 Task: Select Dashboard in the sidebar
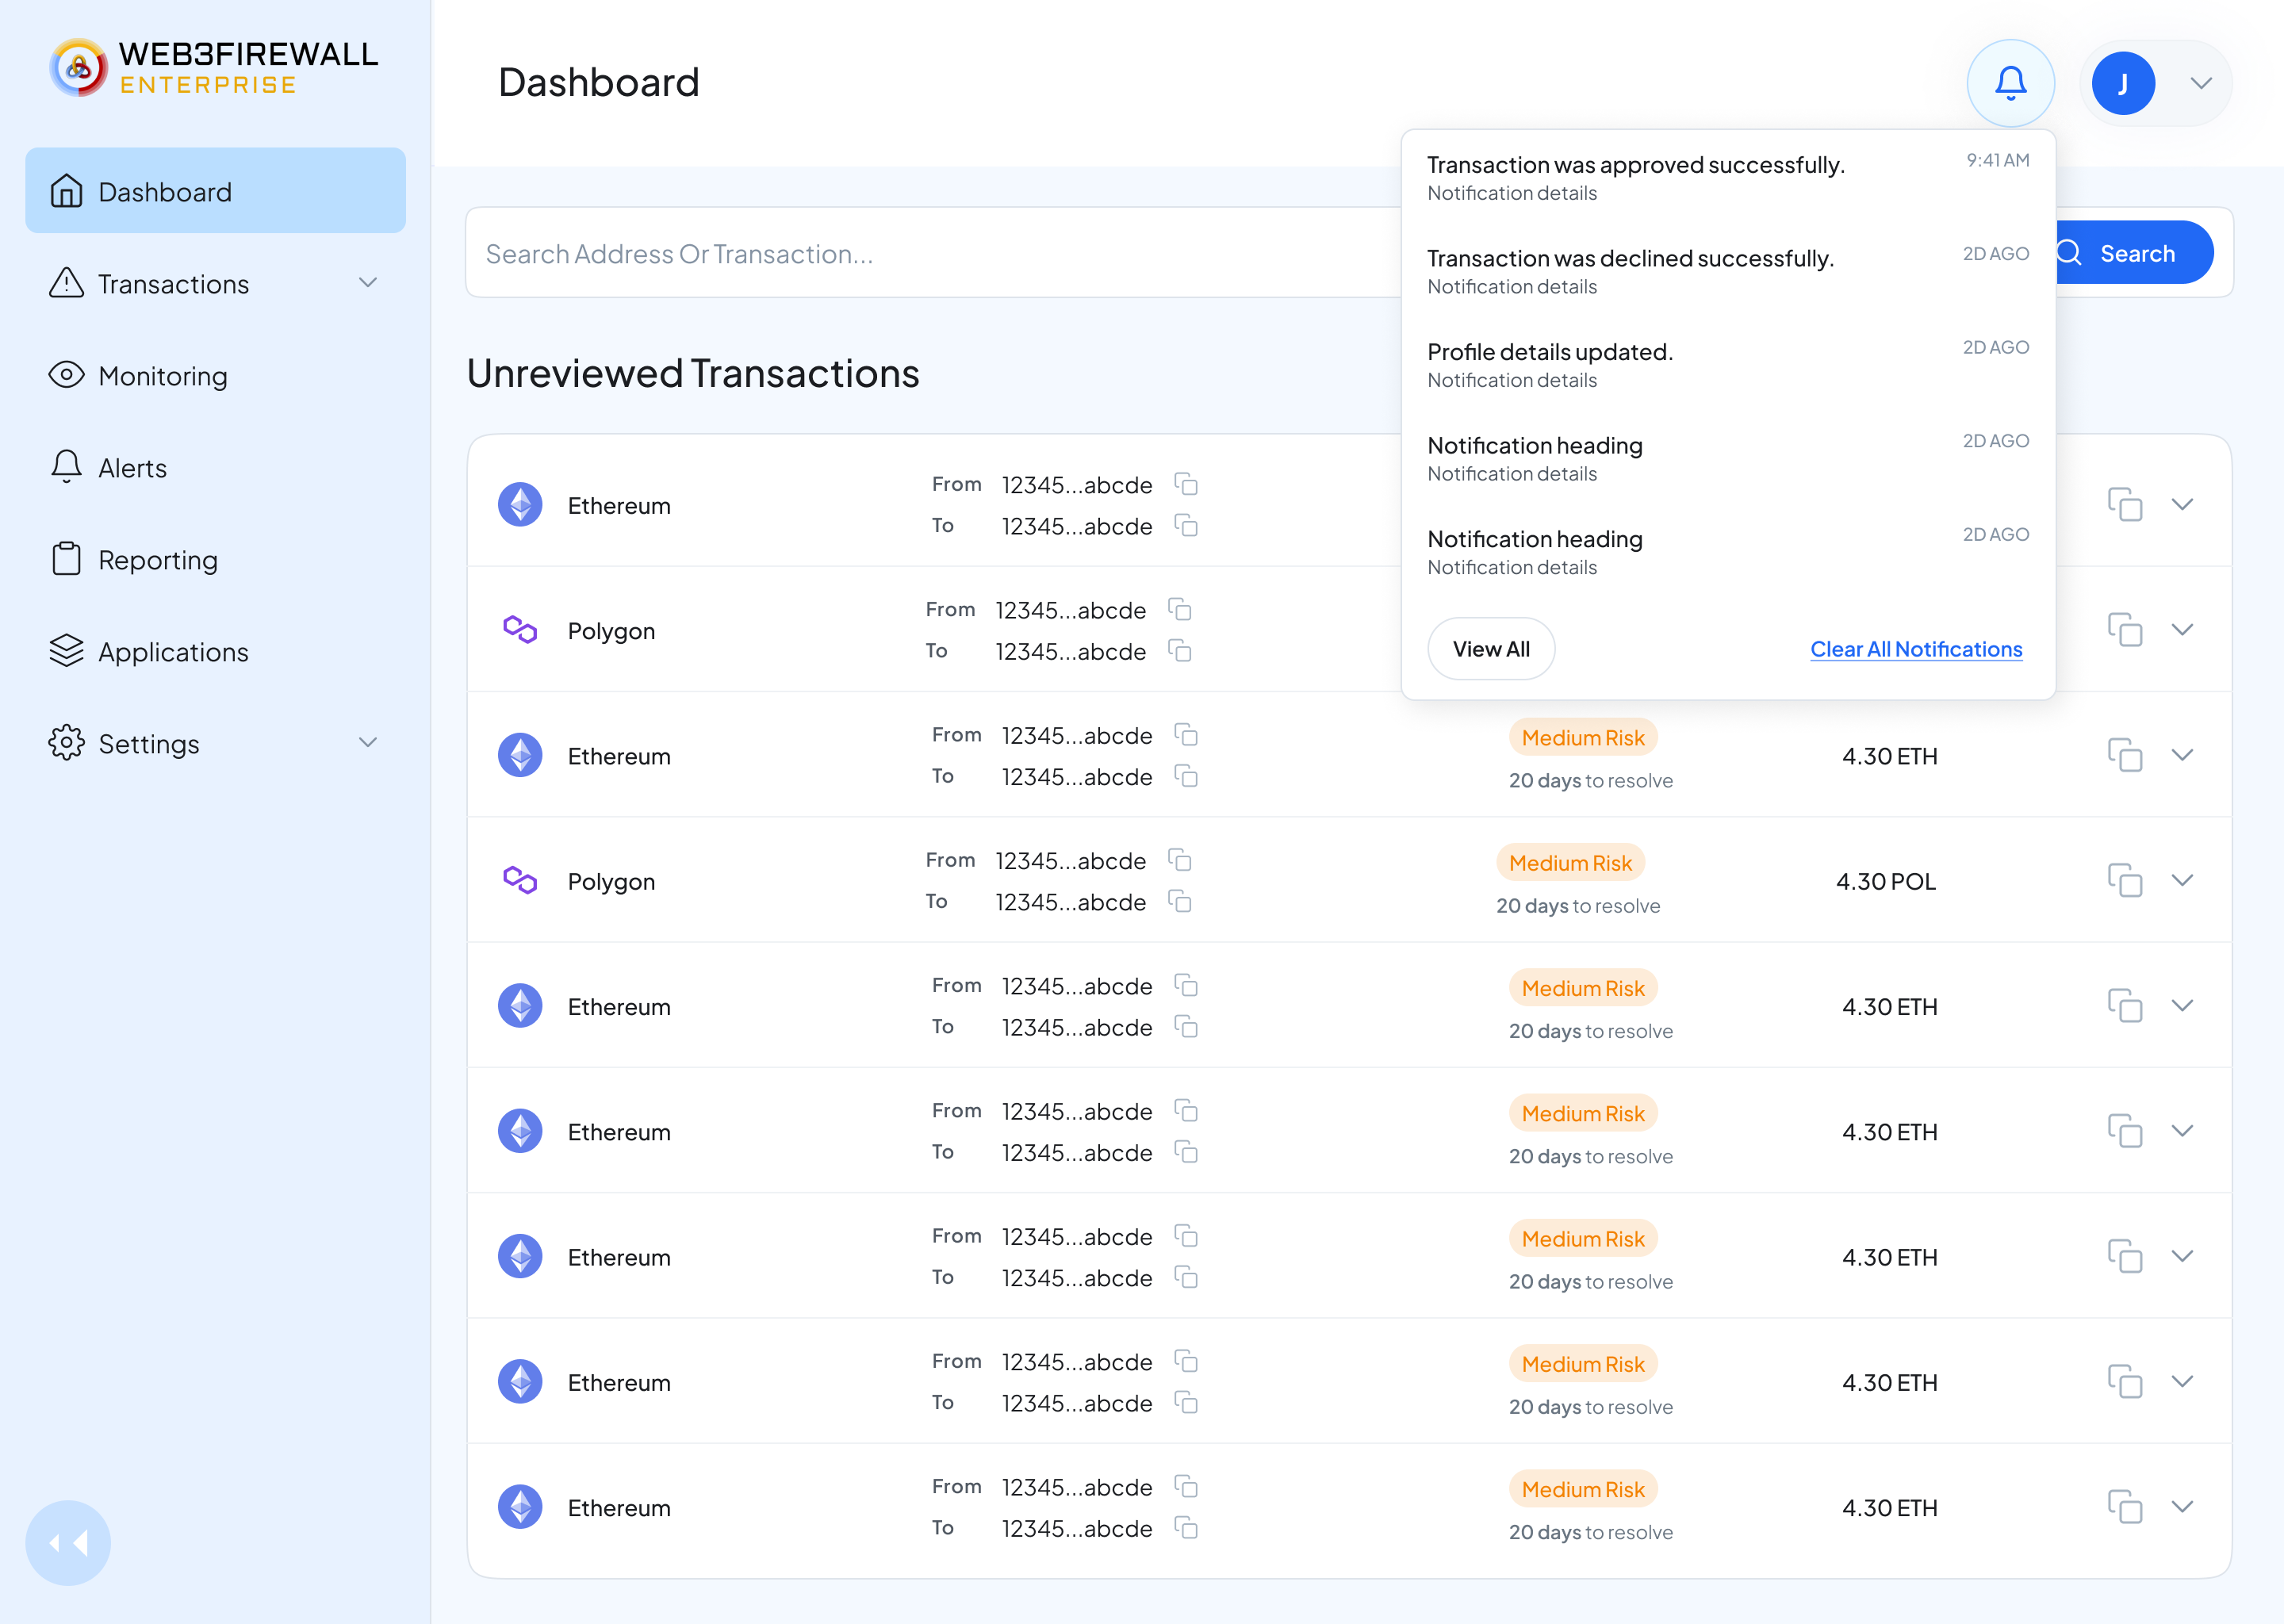pos(215,191)
